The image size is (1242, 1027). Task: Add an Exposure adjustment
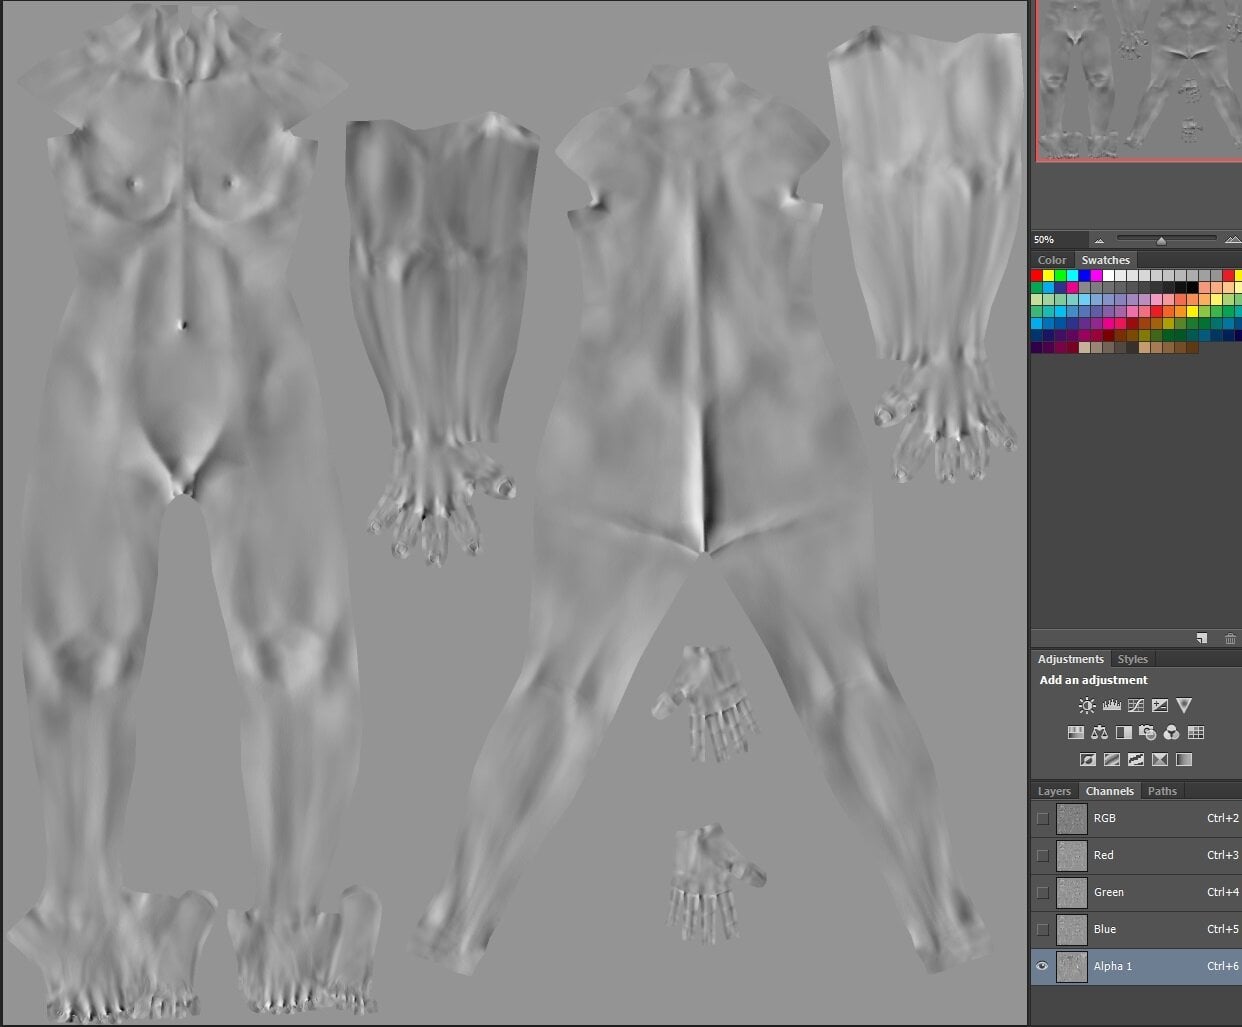click(1159, 706)
